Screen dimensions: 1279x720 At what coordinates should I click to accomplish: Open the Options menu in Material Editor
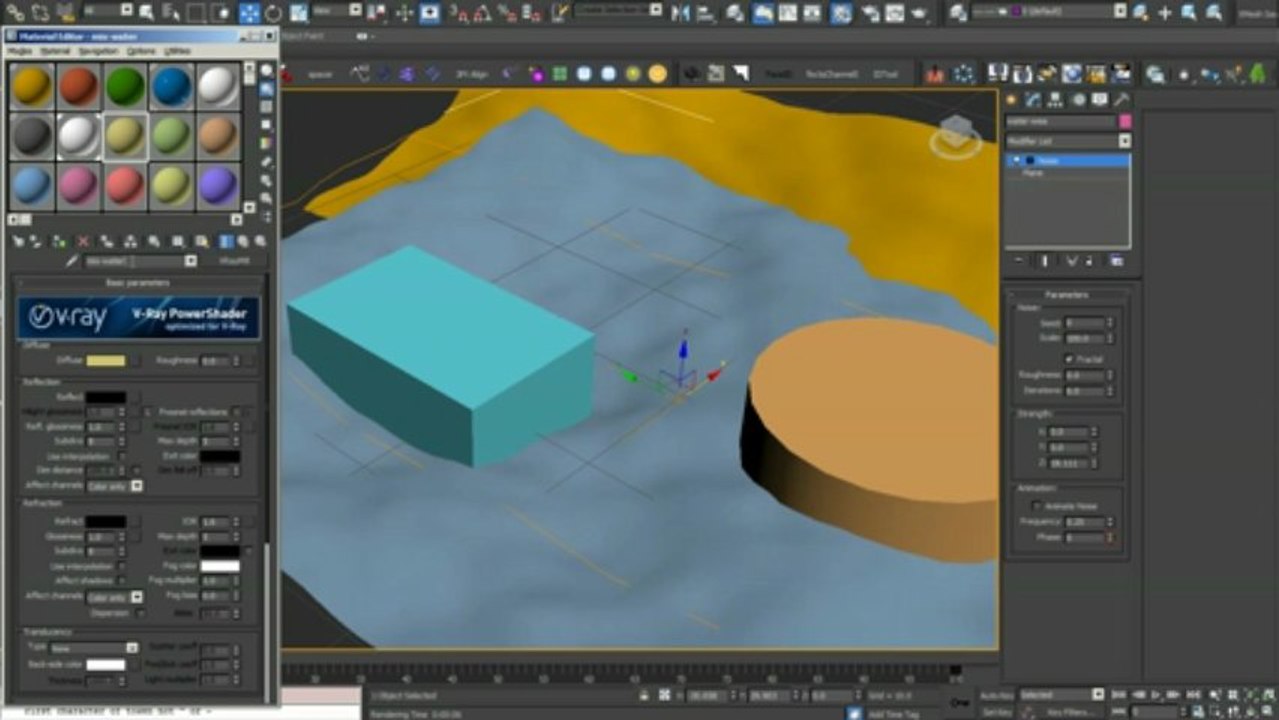click(x=141, y=50)
